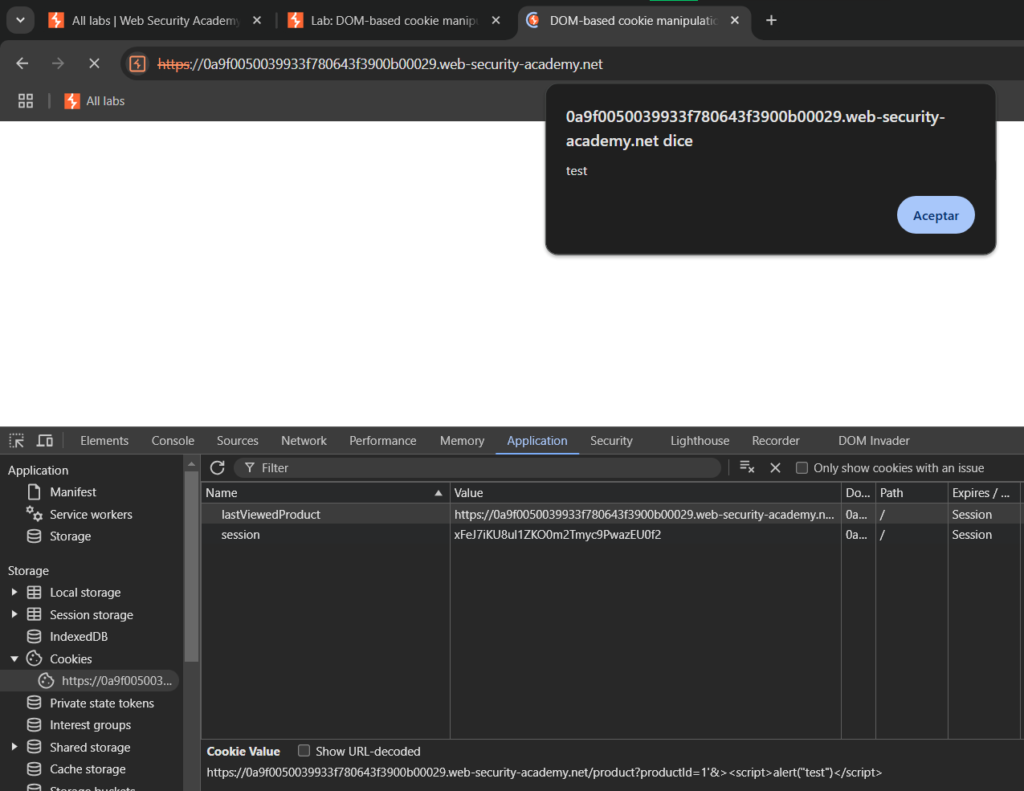Close the All labs Web Security Academy tab
The width and height of the screenshot is (1024, 791).
tap(257, 21)
